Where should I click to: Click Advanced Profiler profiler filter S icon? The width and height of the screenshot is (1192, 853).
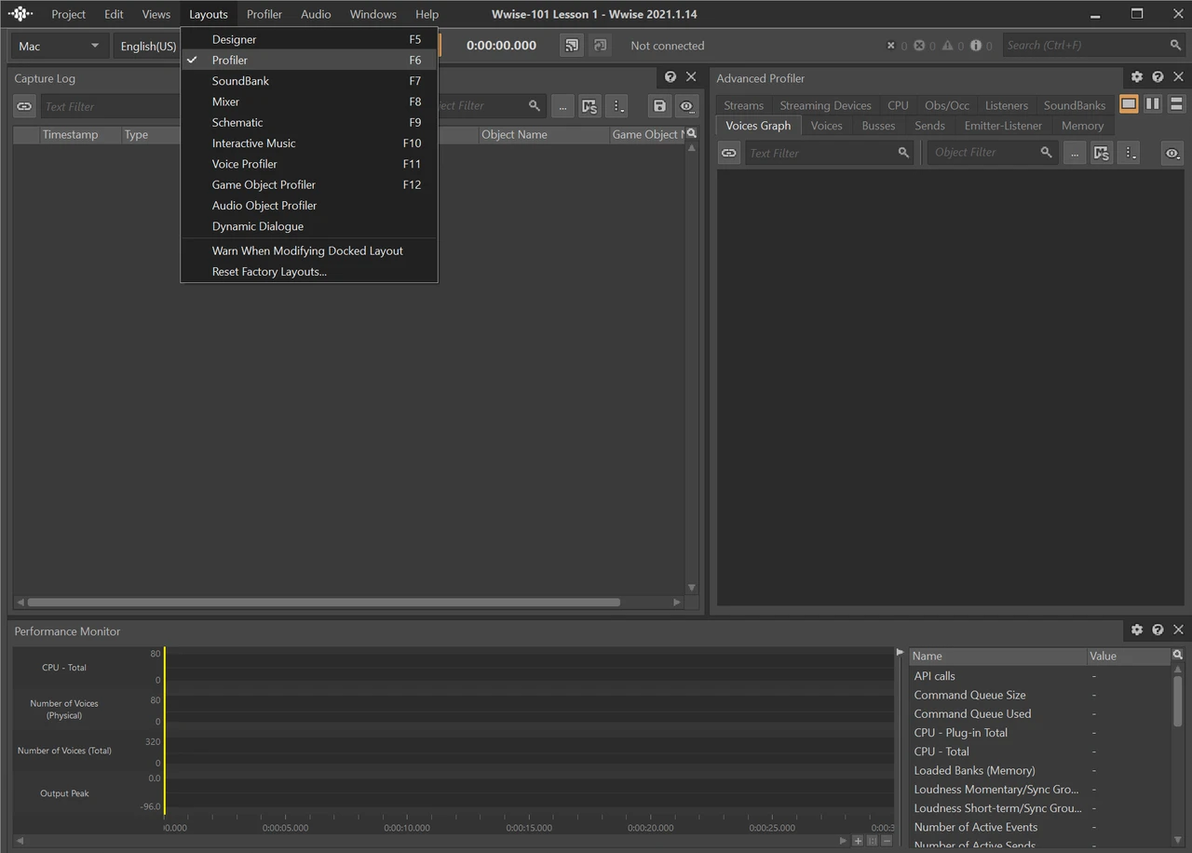tap(1102, 153)
